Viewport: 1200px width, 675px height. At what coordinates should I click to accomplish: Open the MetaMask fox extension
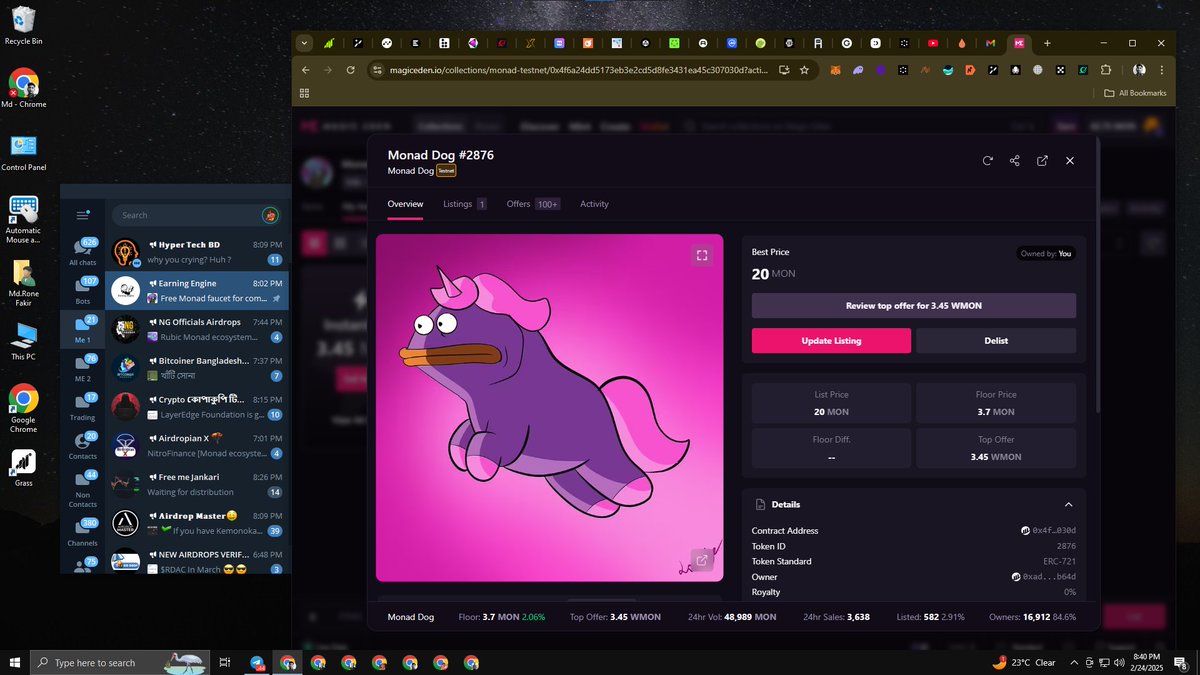836,70
